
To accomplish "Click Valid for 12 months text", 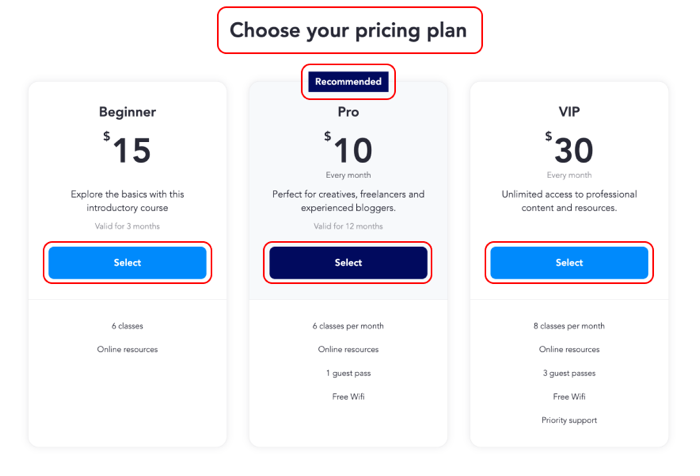I will click(x=348, y=226).
